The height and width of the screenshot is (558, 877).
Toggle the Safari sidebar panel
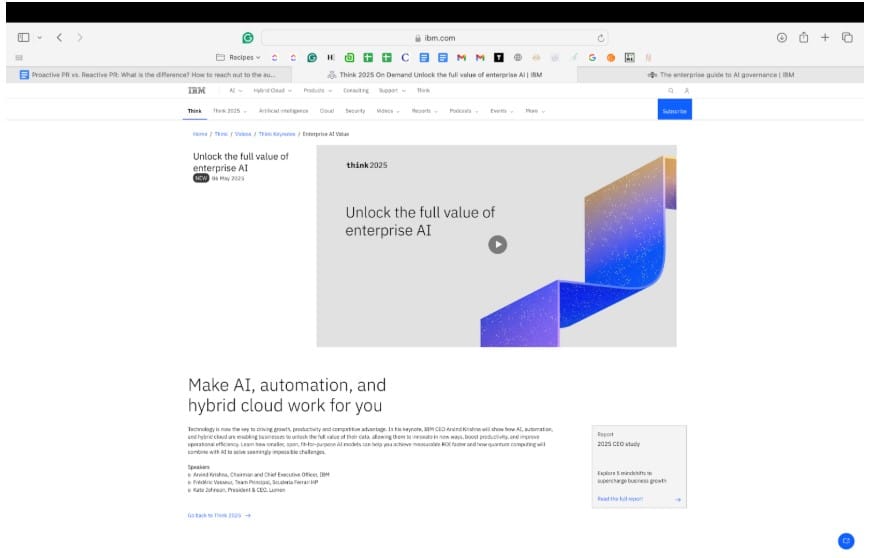tap(24, 37)
